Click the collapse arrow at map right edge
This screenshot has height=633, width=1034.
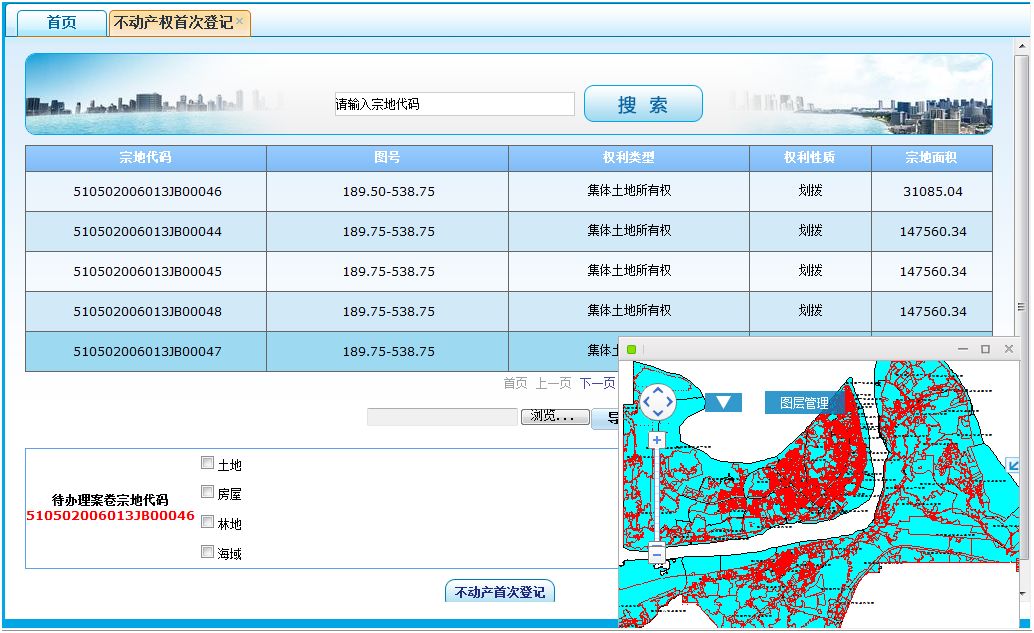1013,465
